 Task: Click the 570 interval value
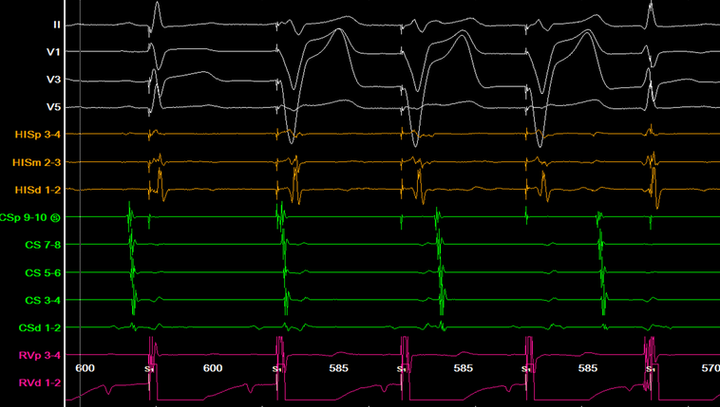710,368
